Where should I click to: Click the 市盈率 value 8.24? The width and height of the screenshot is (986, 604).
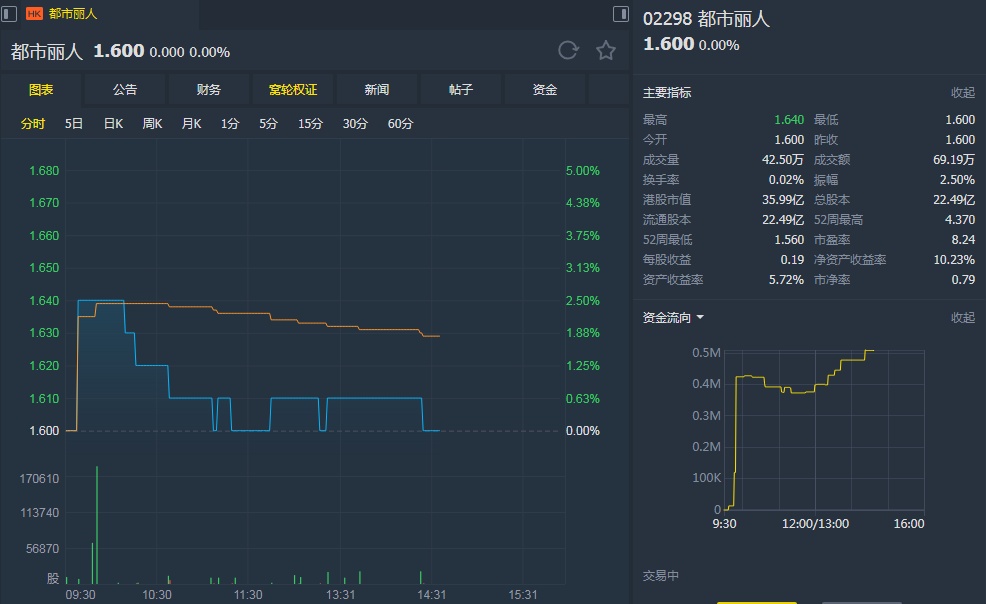963,239
